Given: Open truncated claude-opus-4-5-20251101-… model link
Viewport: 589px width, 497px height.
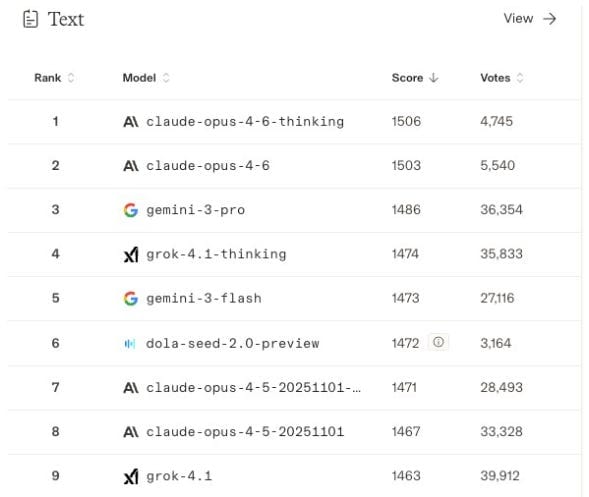Looking at the screenshot, I should (253, 388).
